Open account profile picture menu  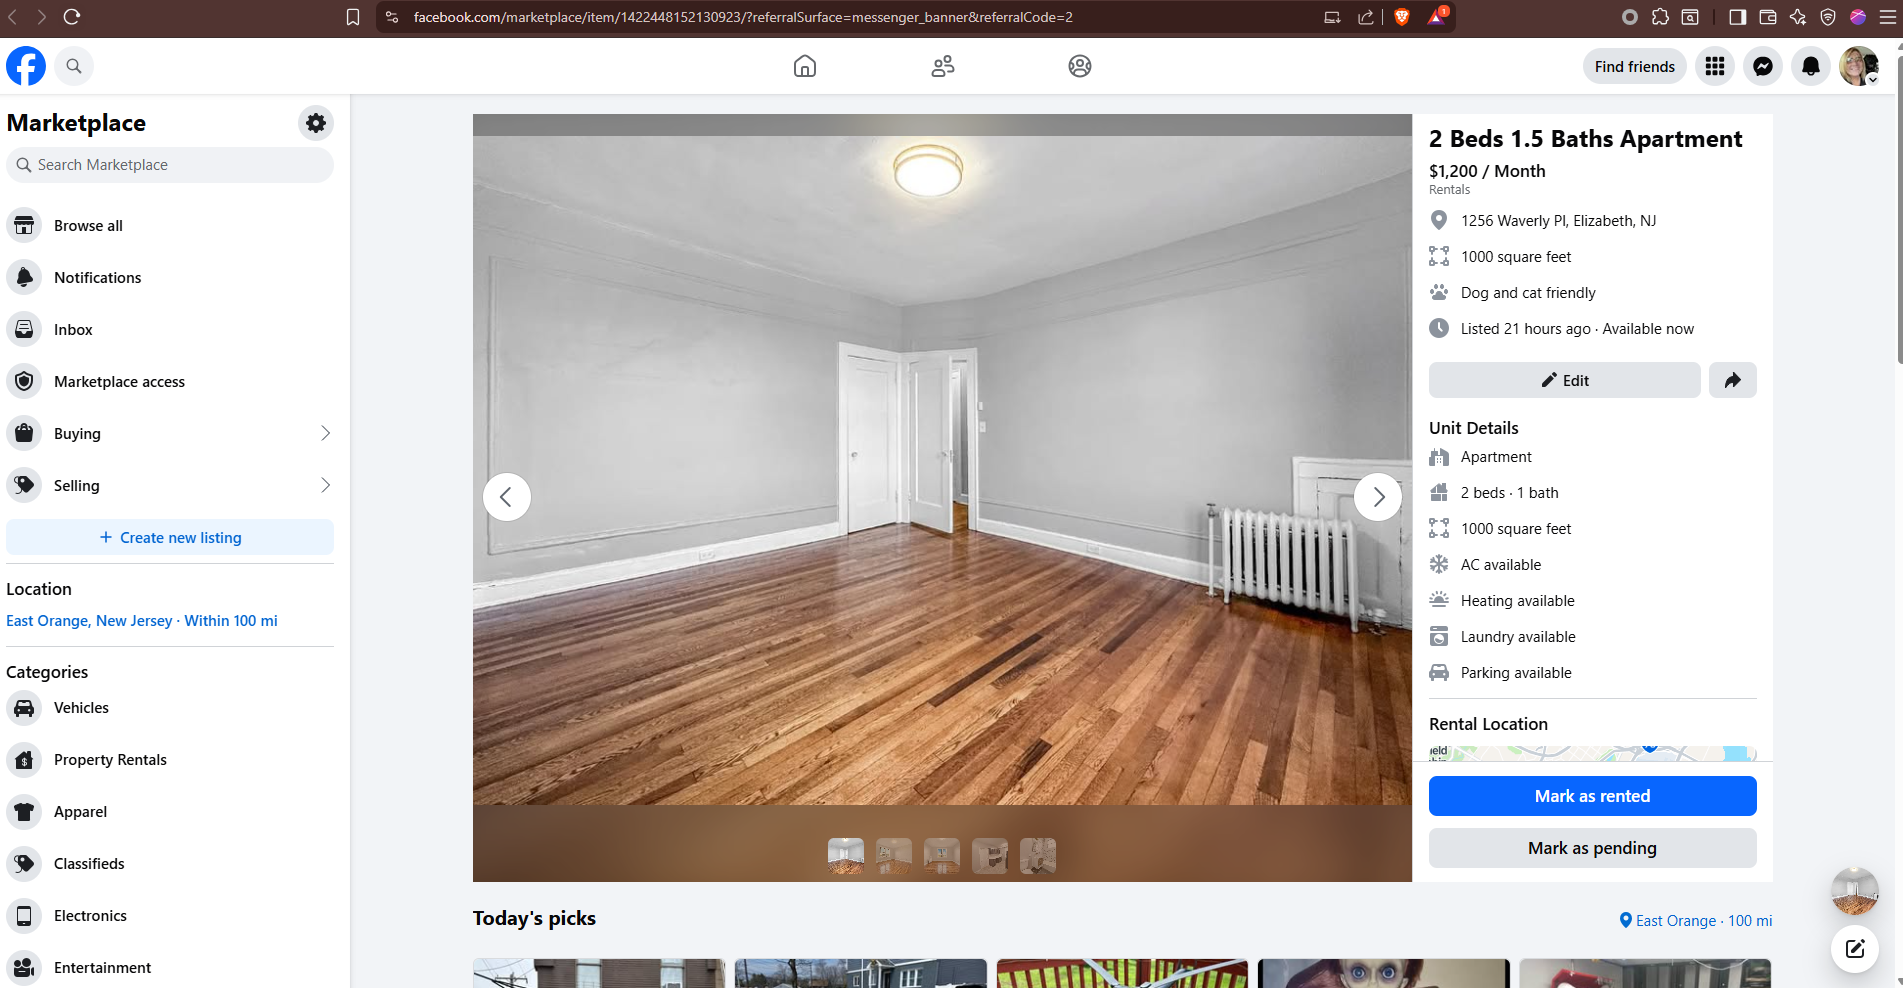pyautogui.click(x=1859, y=66)
